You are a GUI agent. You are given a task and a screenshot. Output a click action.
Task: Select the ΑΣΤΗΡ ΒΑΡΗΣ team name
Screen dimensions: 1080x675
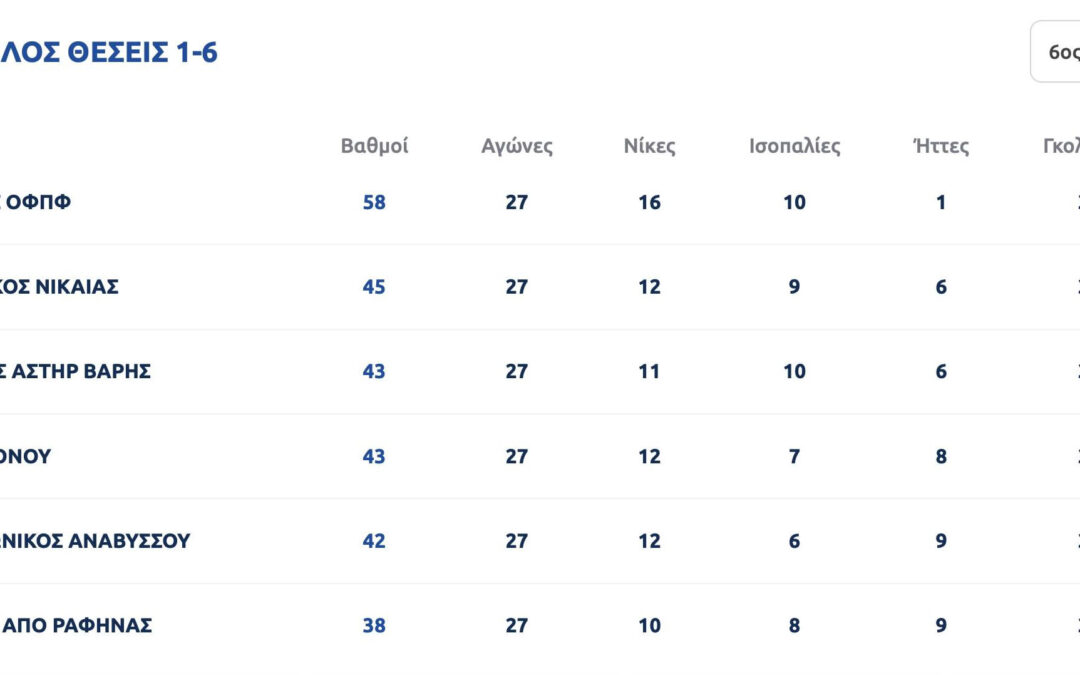pyautogui.click(x=76, y=371)
